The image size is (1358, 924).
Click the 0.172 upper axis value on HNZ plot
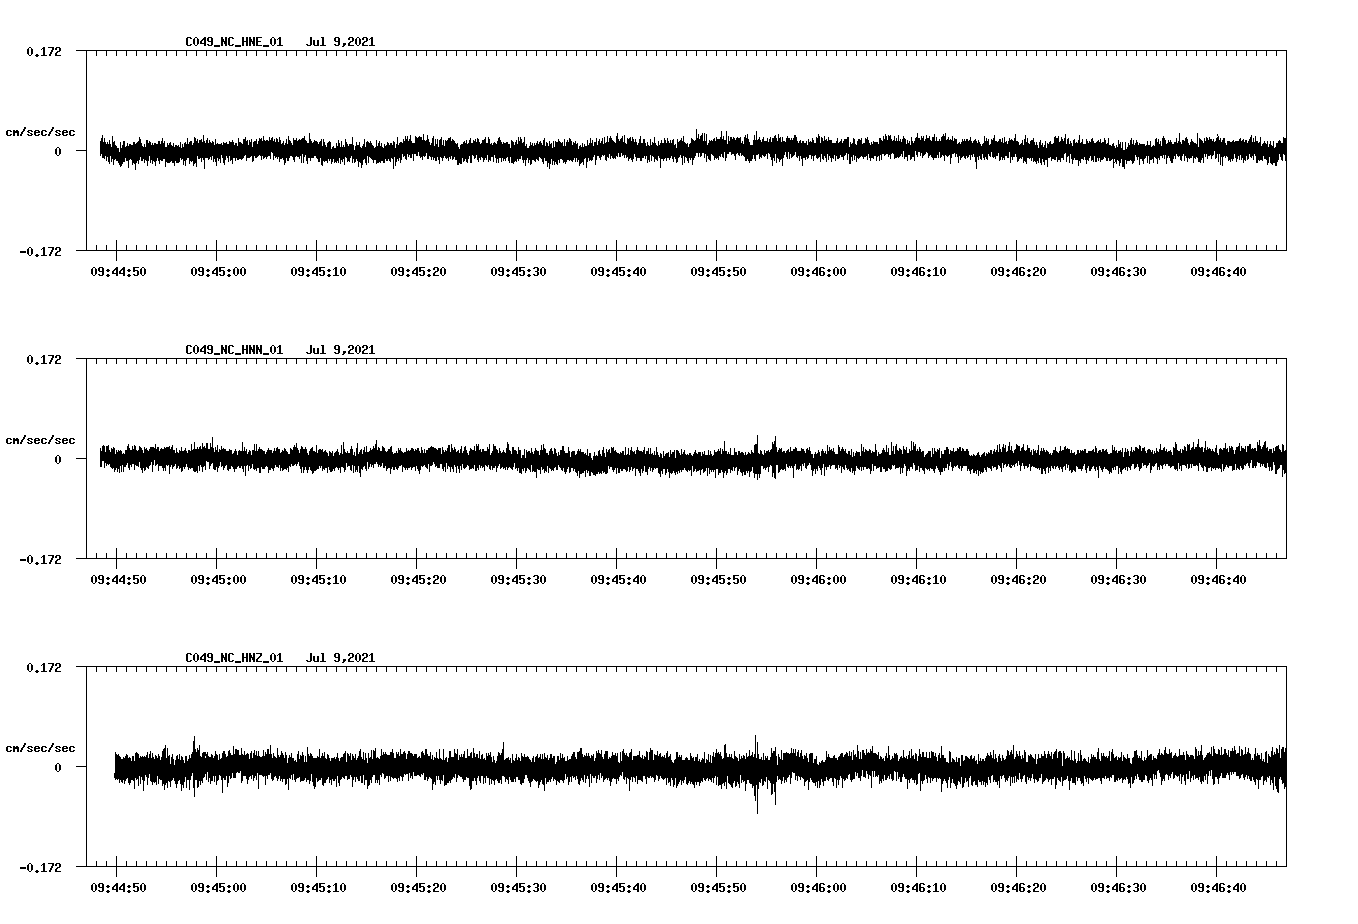43,667
